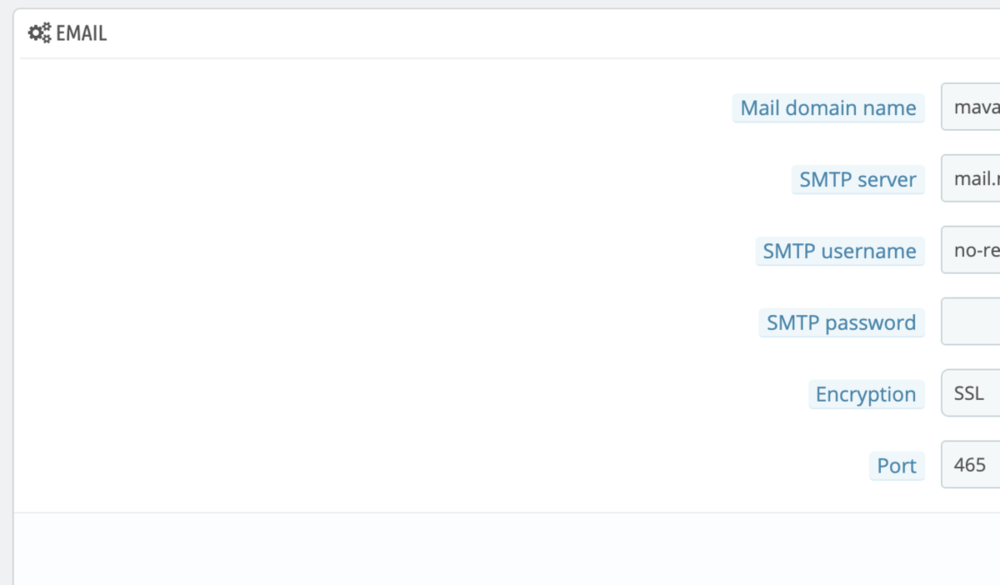Click the SSL value in Encryption
The image size is (1000, 585).
[x=967, y=394]
